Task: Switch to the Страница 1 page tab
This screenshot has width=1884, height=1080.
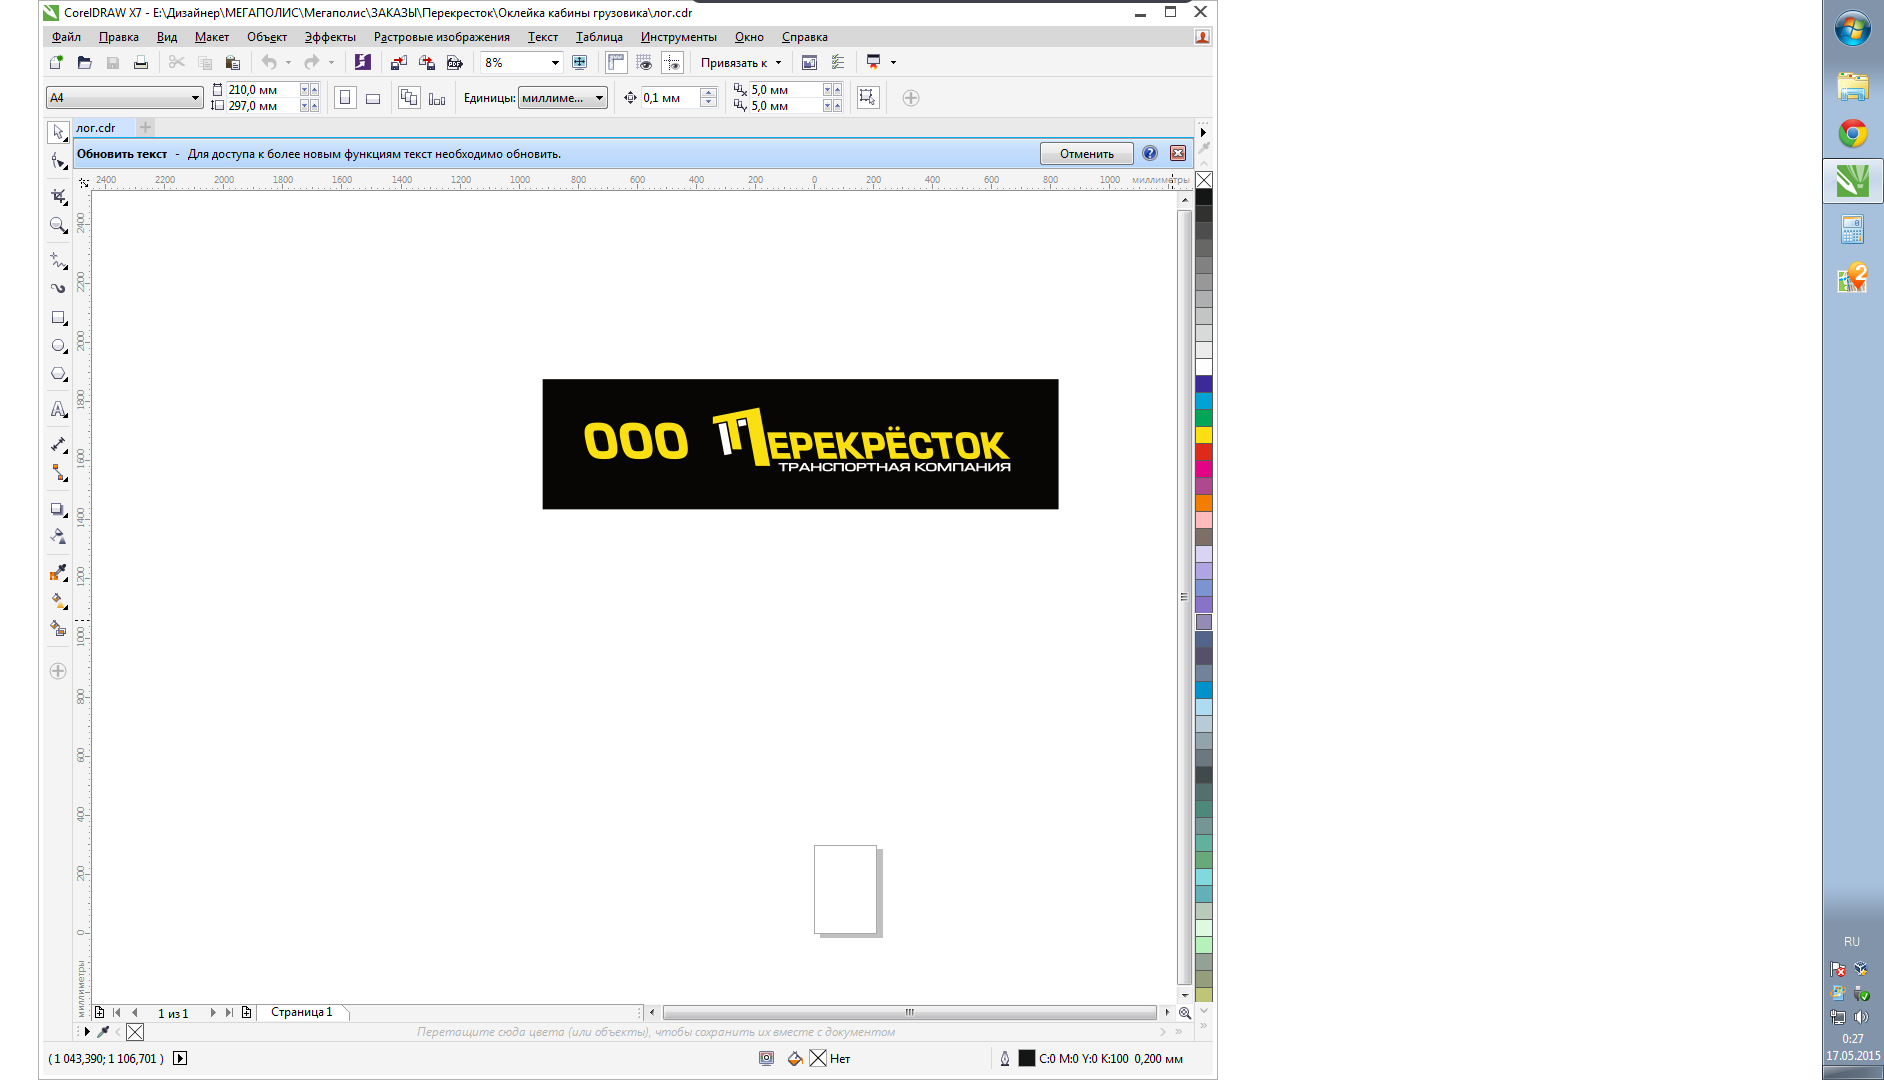Action: coord(301,1012)
